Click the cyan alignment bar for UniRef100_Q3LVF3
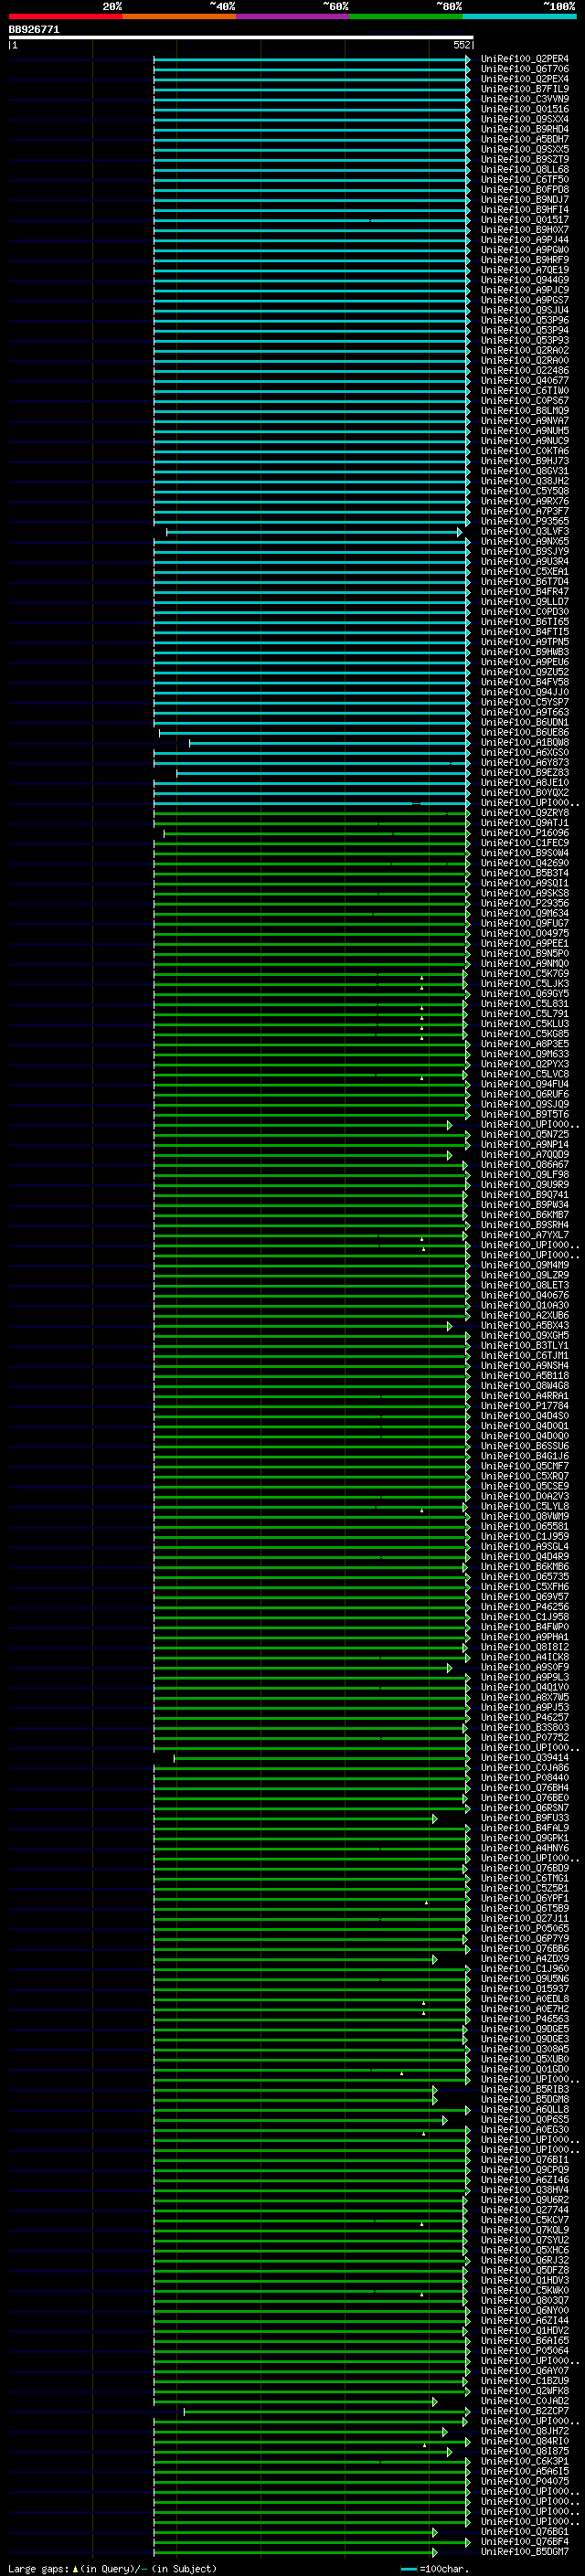 [x=314, y=532]
